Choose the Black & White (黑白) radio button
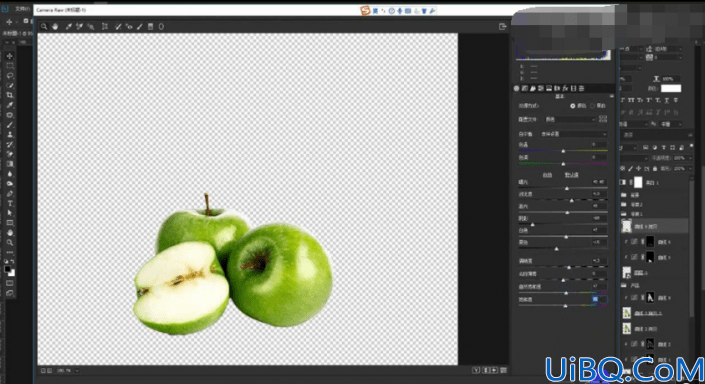The width and height of the screenshot is (705, 384). 593,106
